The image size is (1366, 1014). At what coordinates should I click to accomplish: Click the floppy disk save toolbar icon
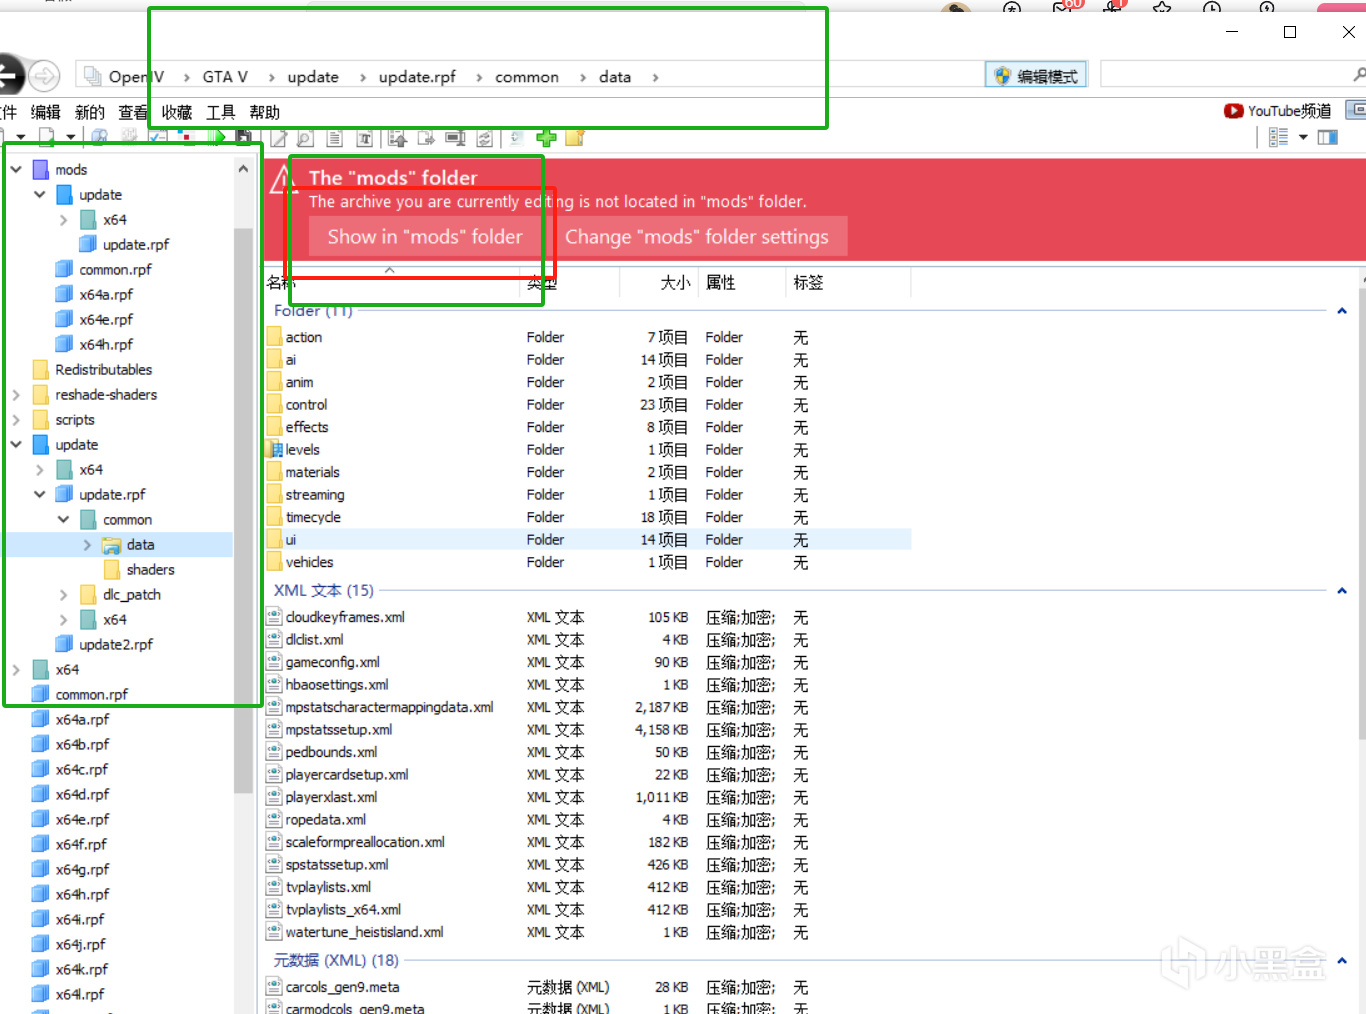coord(244,138)
